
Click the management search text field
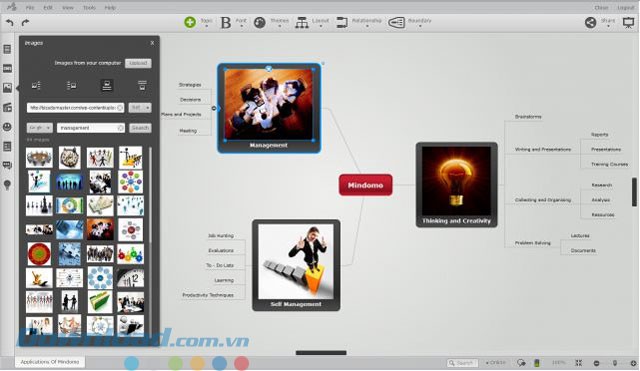[91, 128]
